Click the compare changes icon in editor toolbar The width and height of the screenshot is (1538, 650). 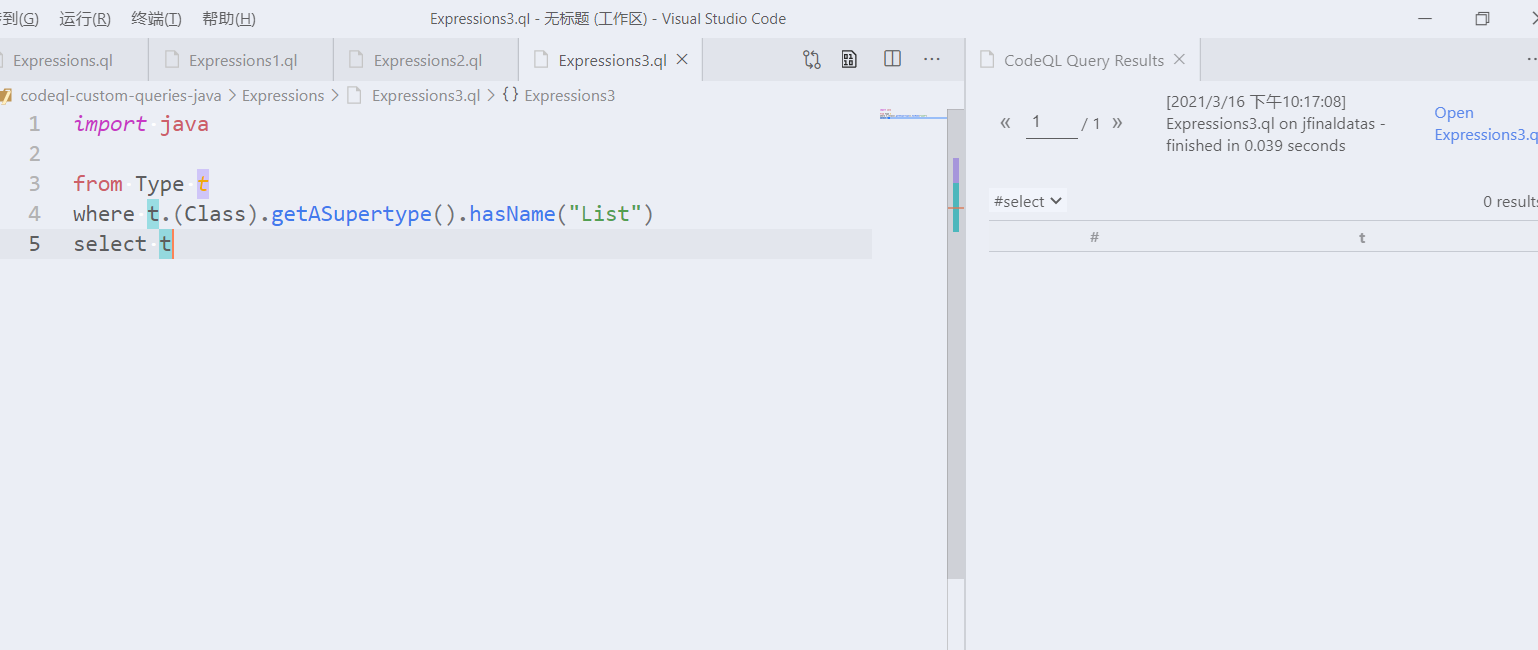click(812, 60)
